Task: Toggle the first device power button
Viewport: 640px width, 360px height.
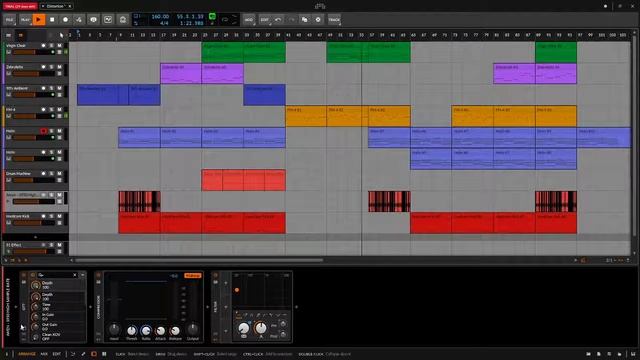Action: click(24, 275)
